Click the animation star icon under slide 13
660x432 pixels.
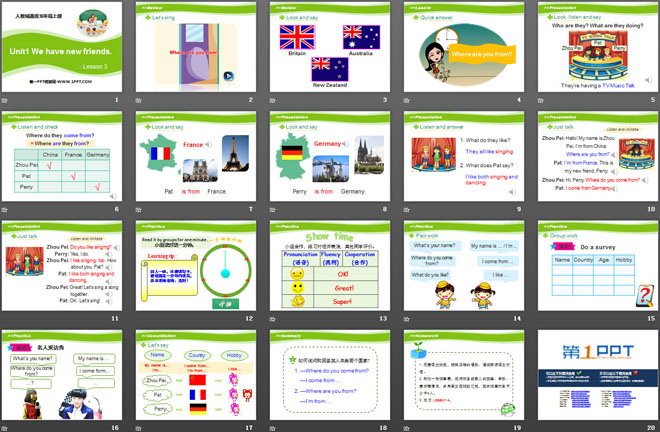point(273,319)
